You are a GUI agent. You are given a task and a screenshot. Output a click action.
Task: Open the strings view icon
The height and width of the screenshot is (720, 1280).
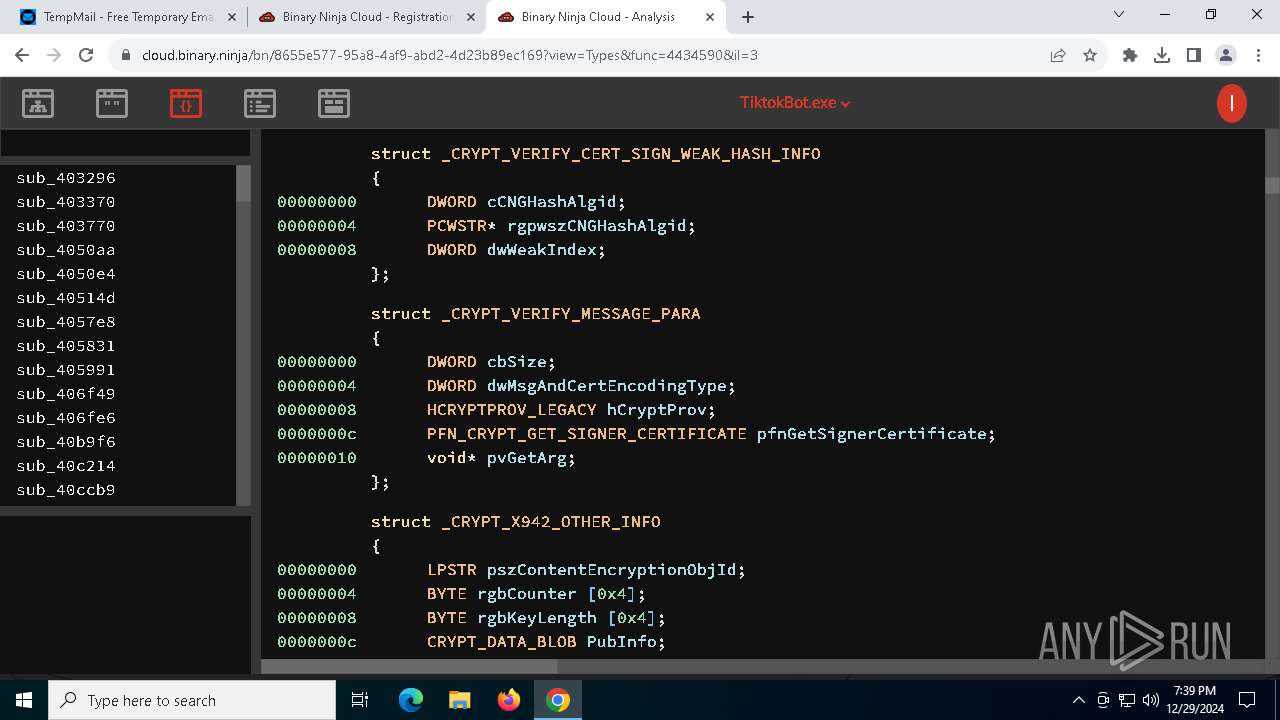pos(112,103)
